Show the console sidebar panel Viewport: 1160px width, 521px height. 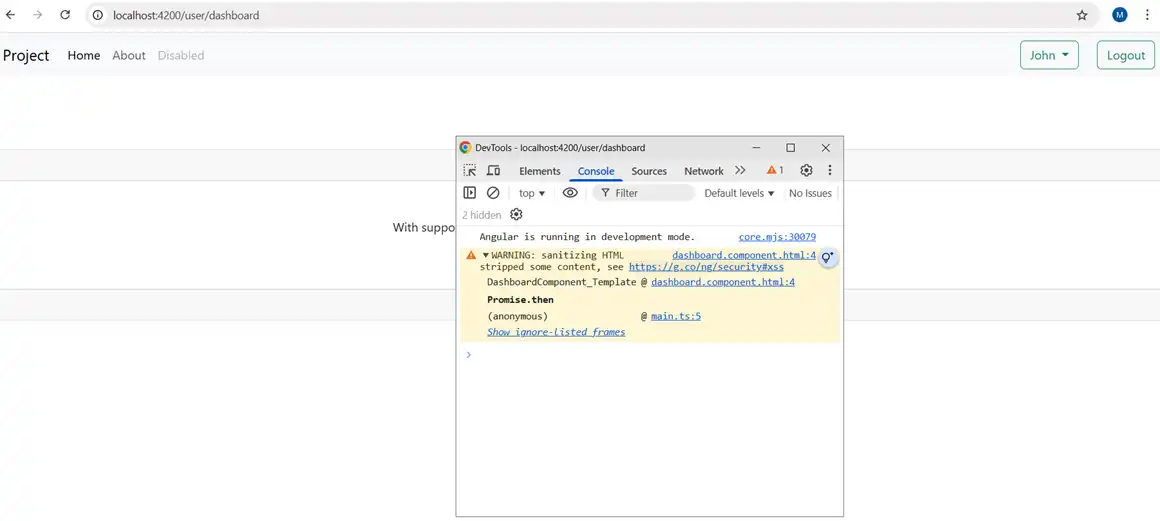tap(469, 193)
